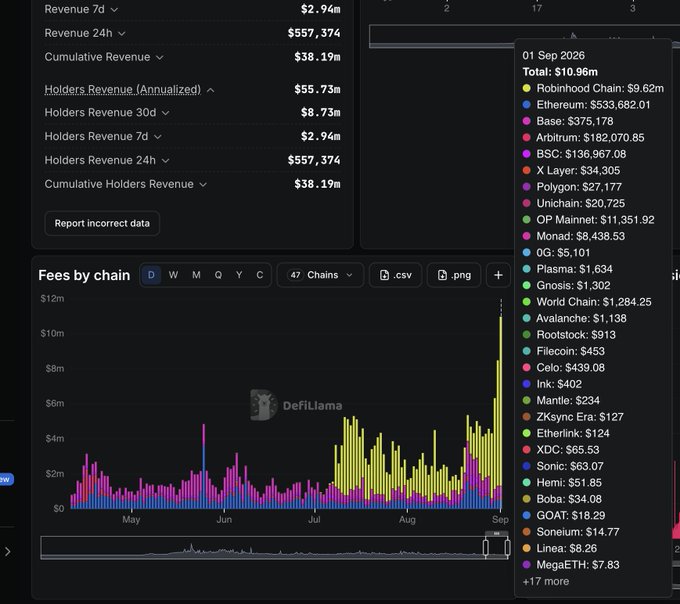
Task: Open the 47 Chains dropdown
Action: click(x=320, y=275)
